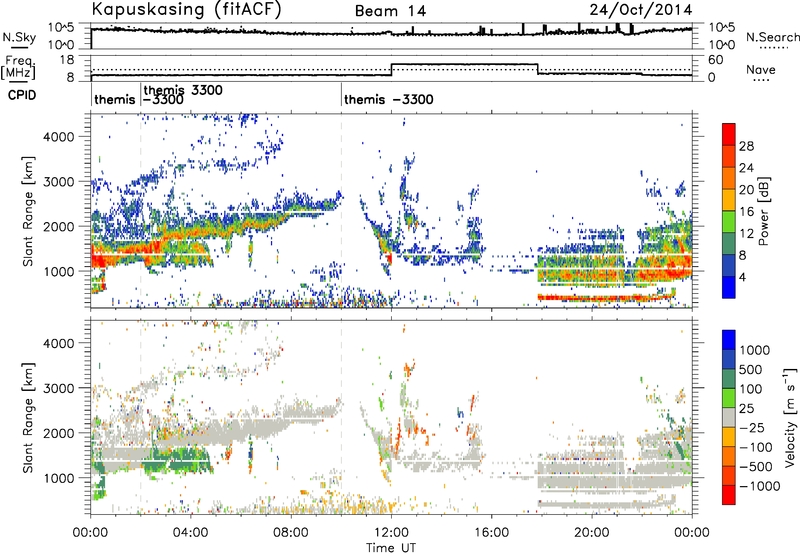Screen dimensions: 800x554
Task: Click the '-1000' tick on Velocity colorbar
Action: (759, 486)
